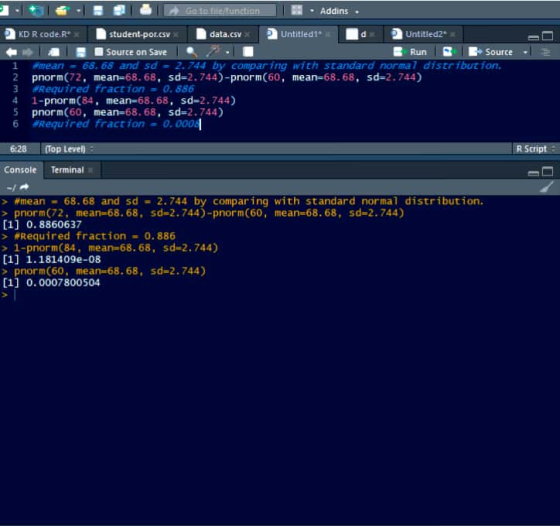This screenshot has width=560, height=526.
Task: Close the student-por.csv tab
Action: click(x=176, y=35)
